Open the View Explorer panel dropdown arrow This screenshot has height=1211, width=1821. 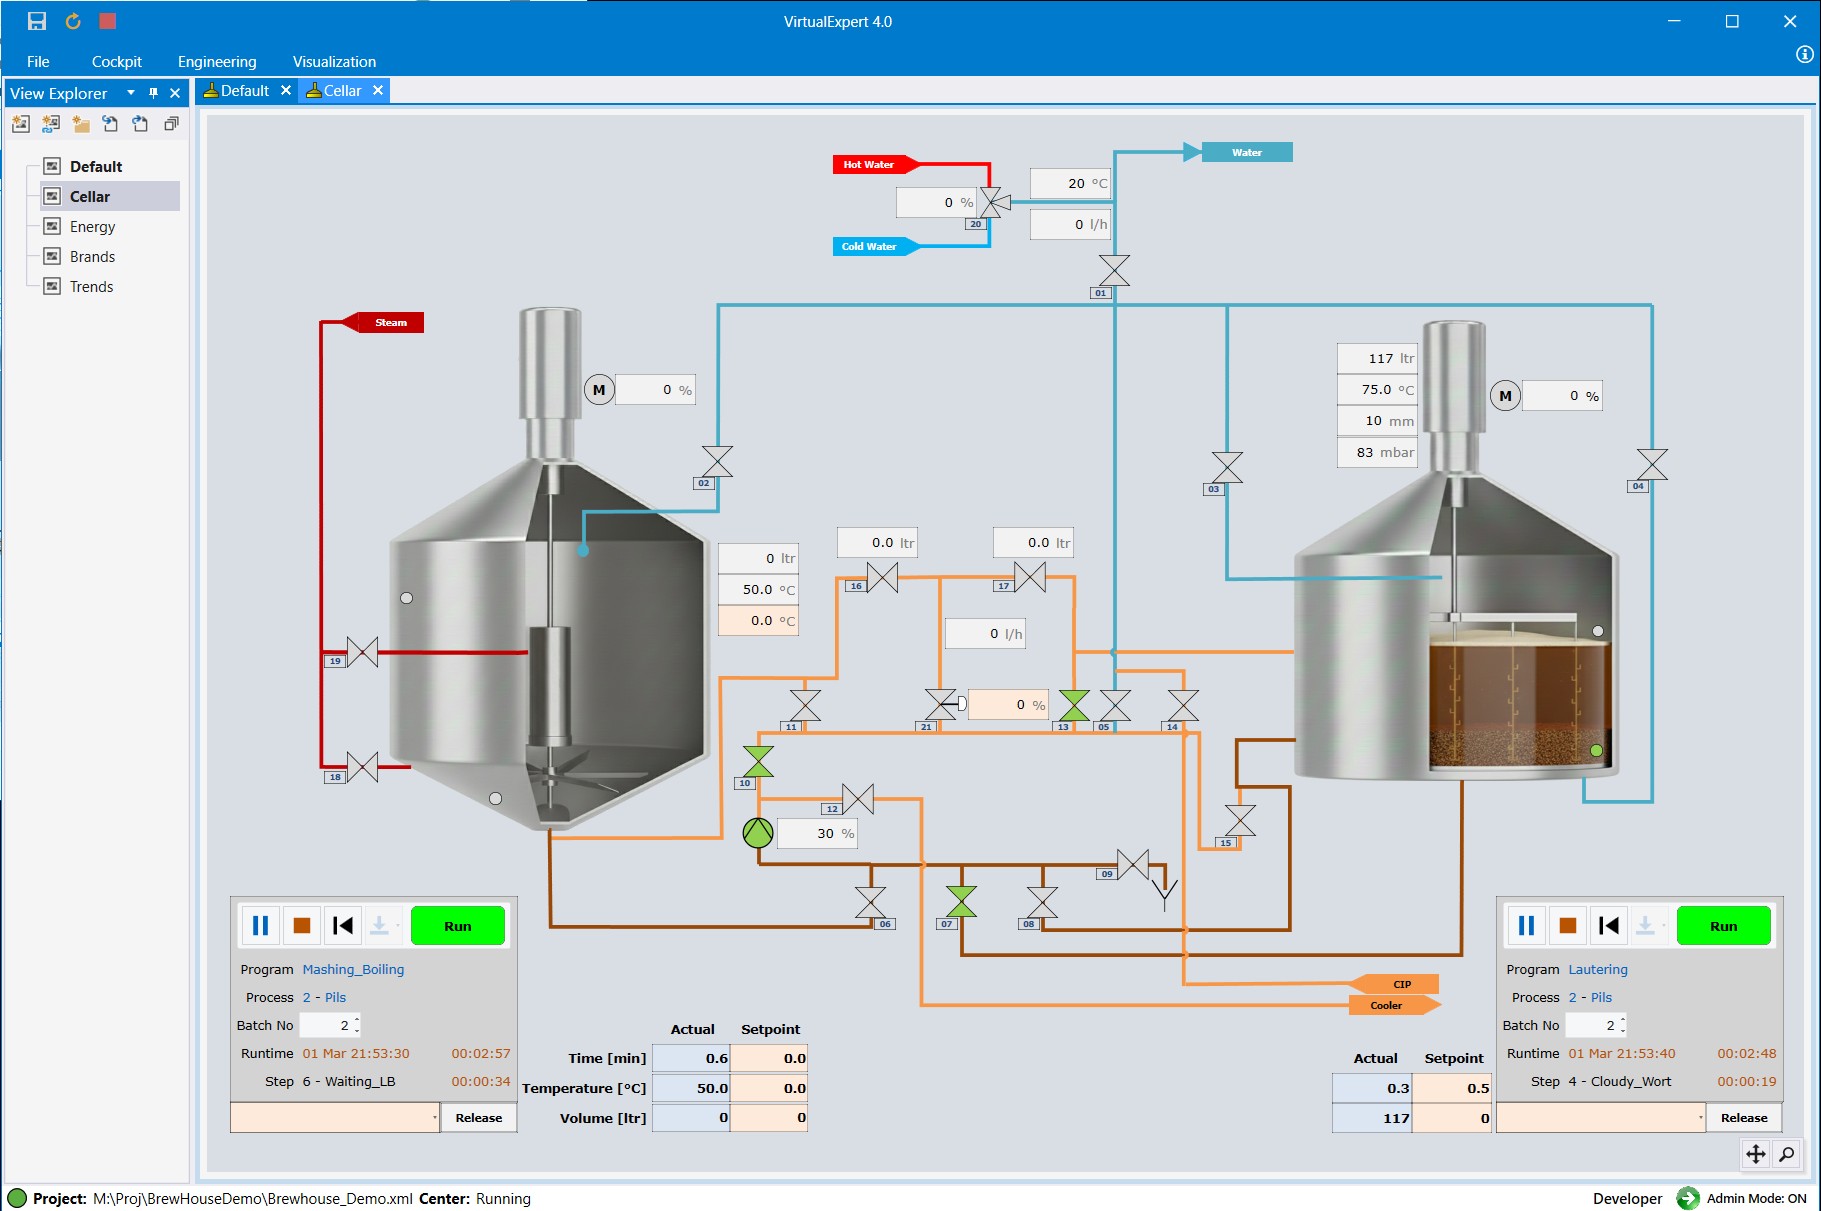[x=130, y=93]
